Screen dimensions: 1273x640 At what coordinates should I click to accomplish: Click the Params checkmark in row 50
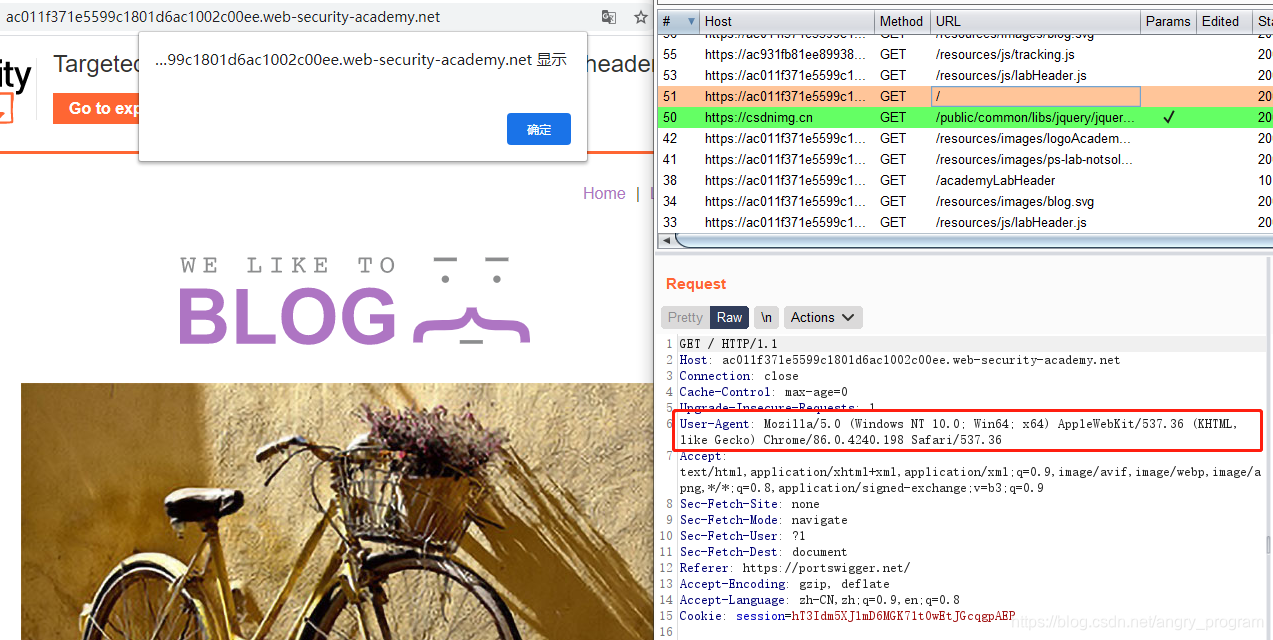point(1168,117)
